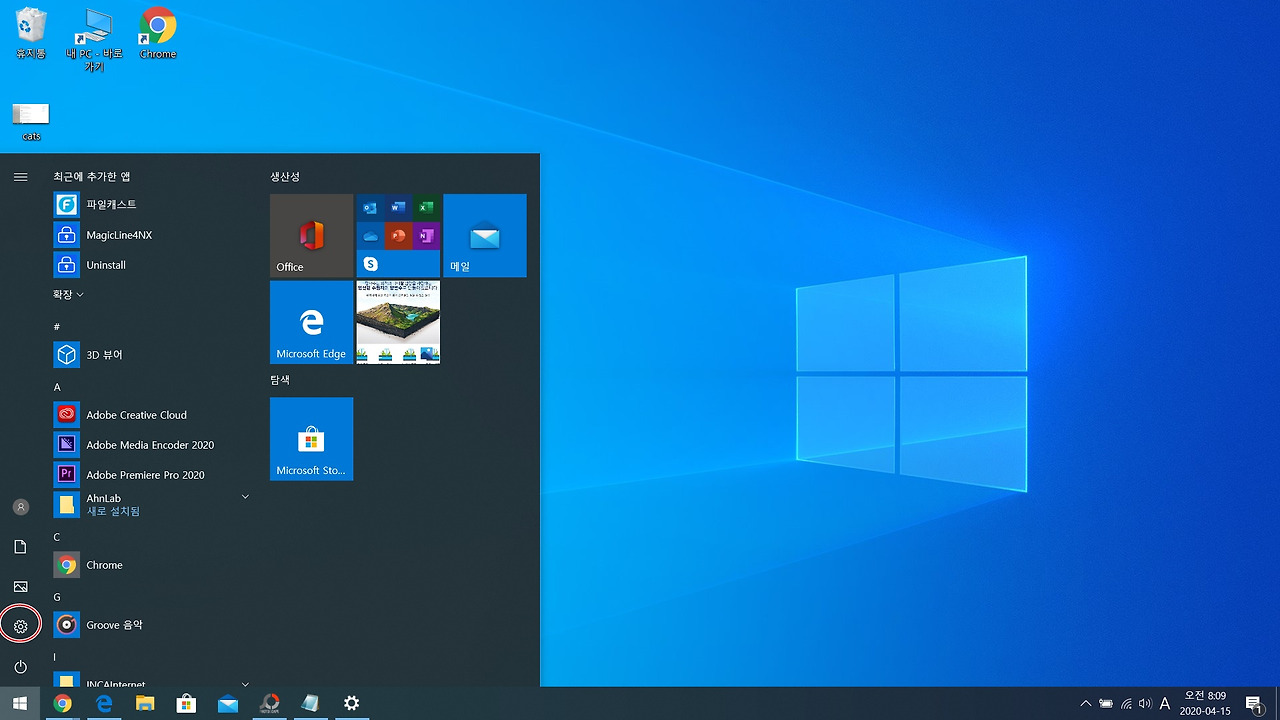Open the Office tile
The width and height of the screenshot is (1280, 720).
[x=311, y=235]
